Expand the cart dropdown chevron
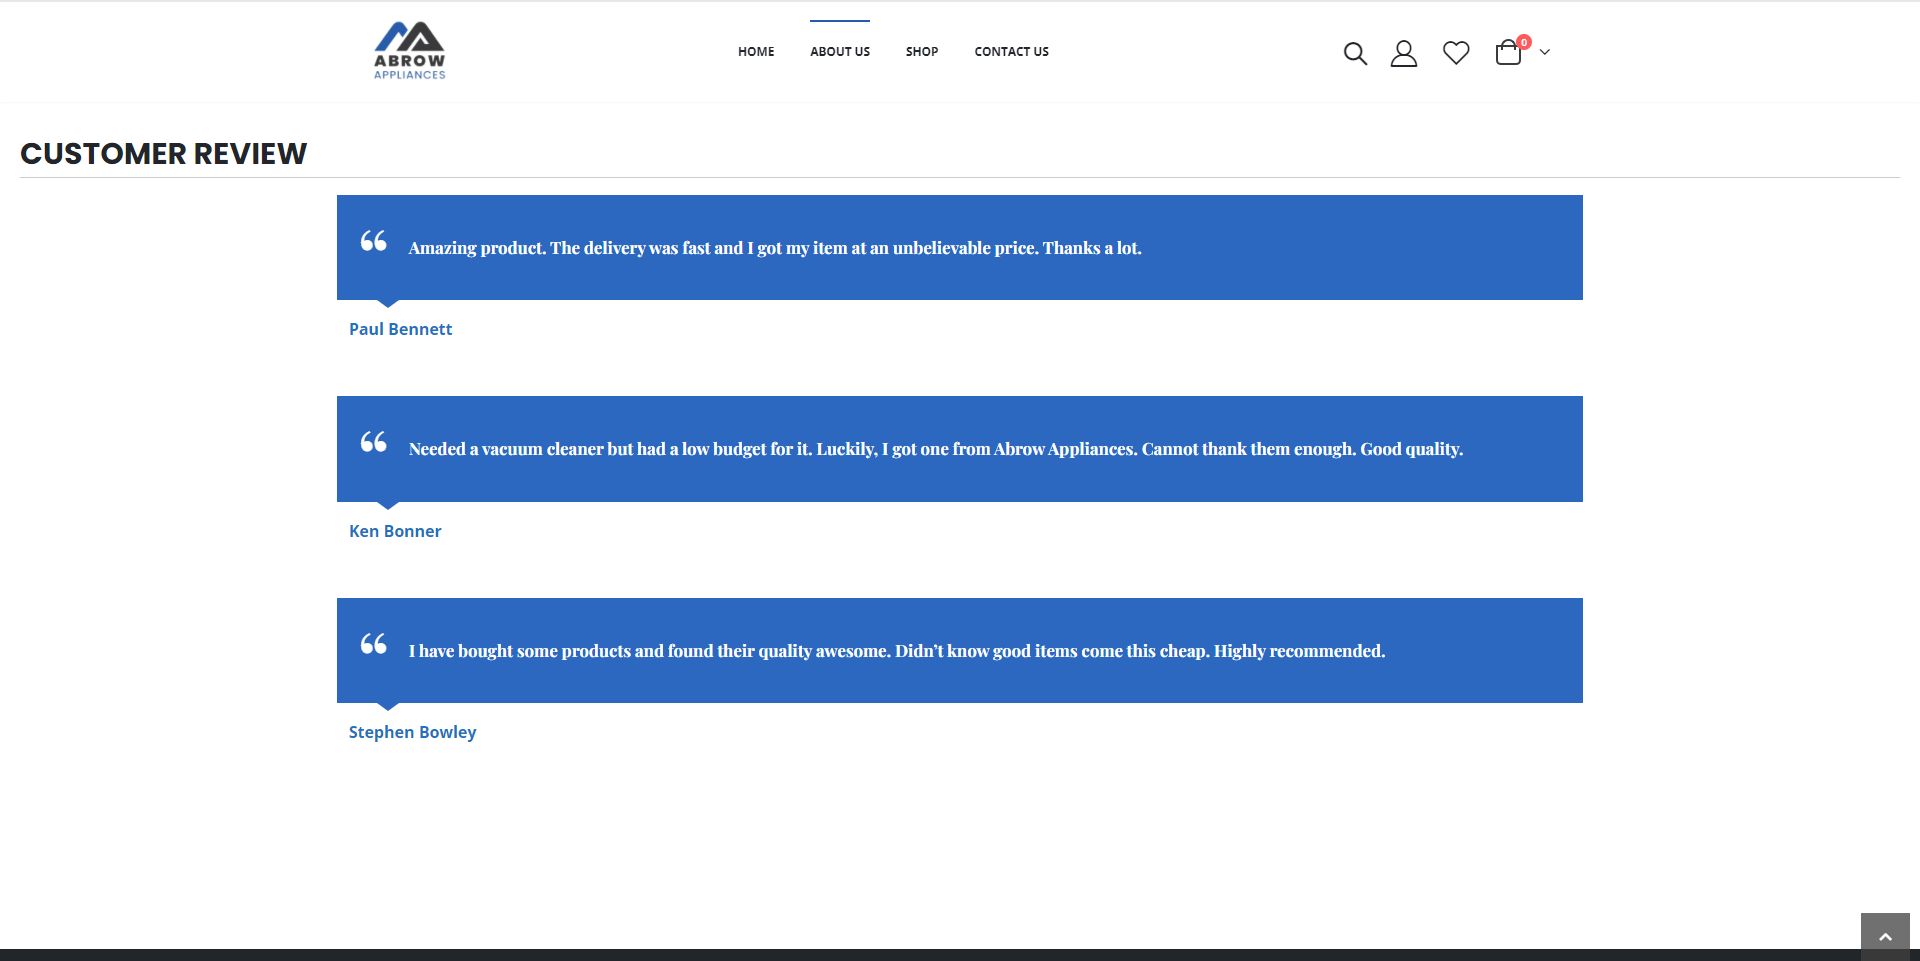The height and width of the screenshot is (961, 1920). coord(1545,52)
